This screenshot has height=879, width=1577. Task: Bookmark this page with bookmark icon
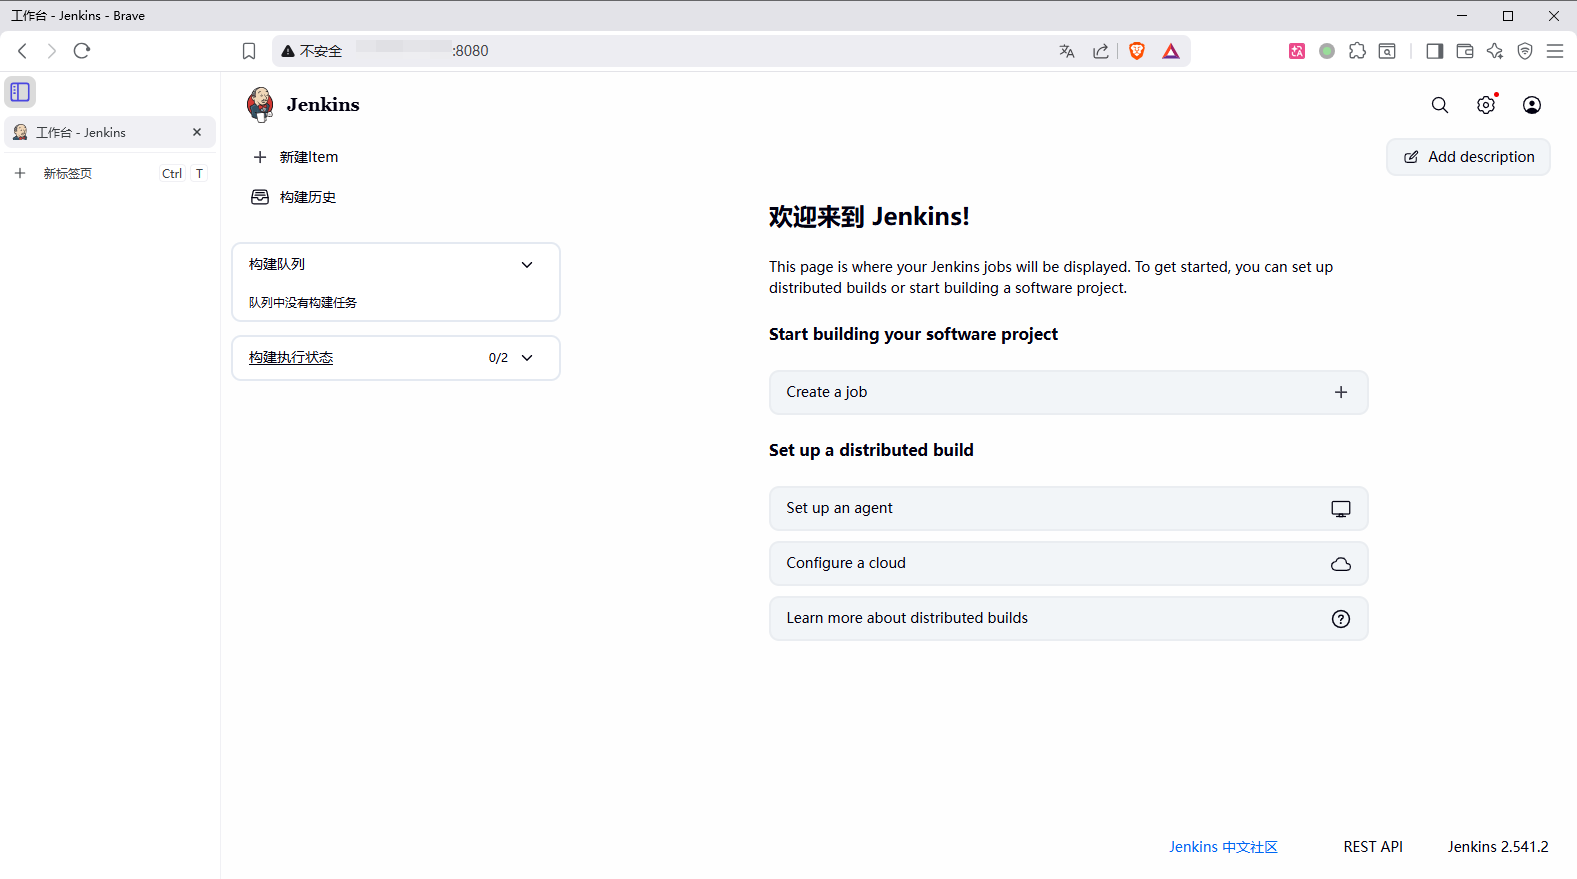pyautogui.click(x=249, y=51)
